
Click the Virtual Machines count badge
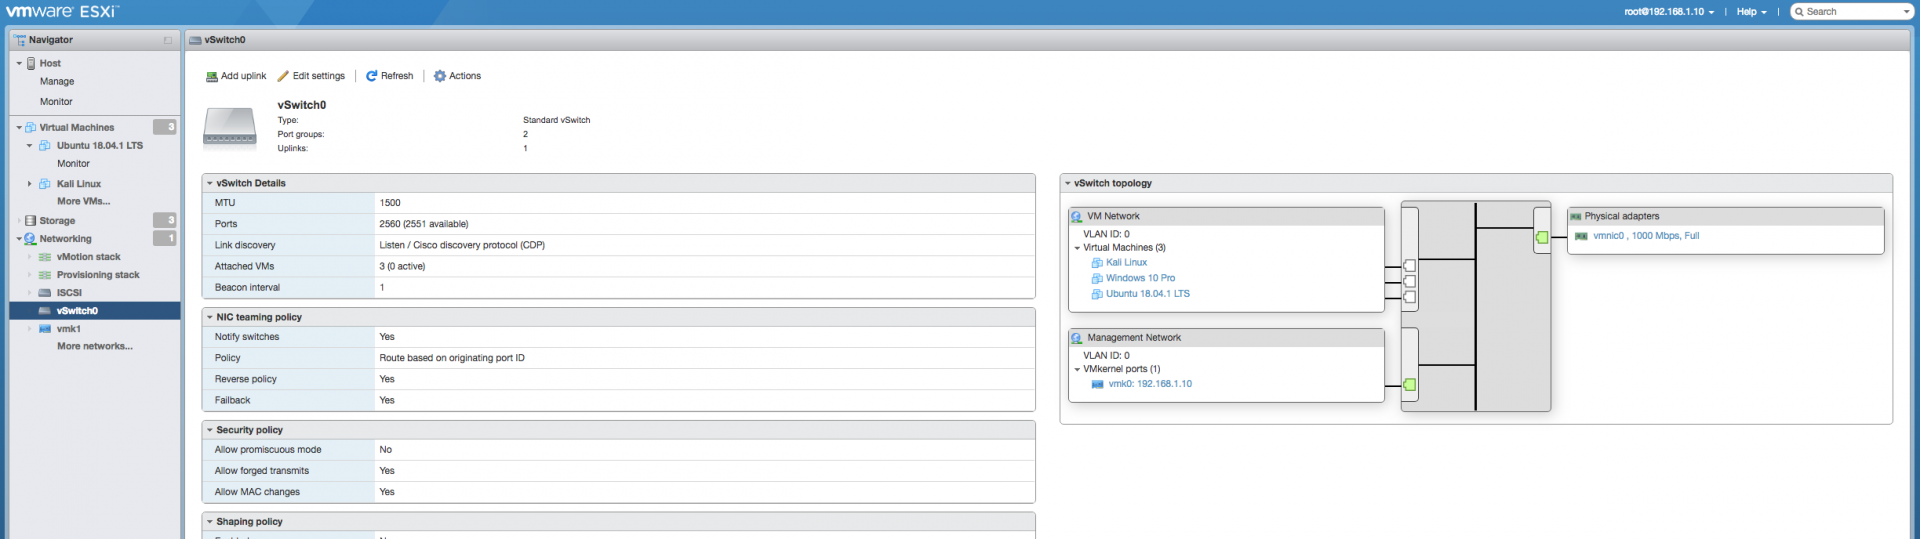point(165,127)
